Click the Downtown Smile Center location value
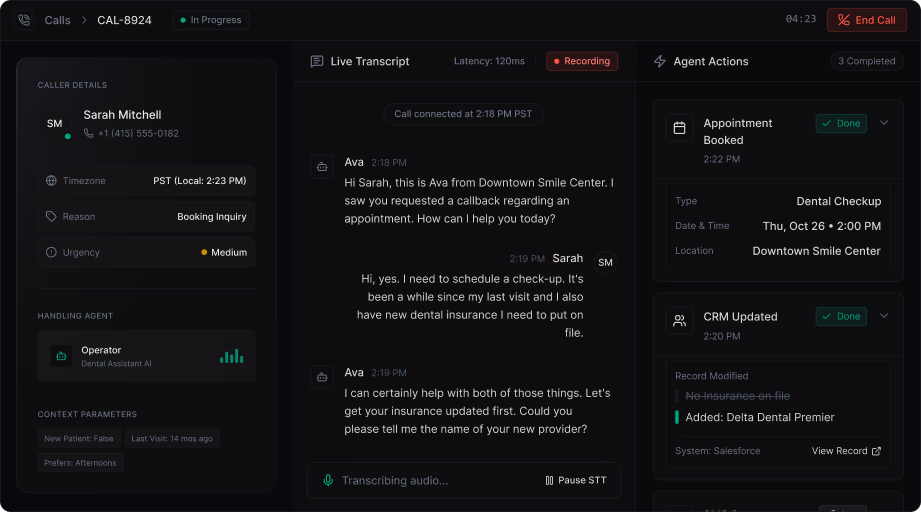921x512 pixels. (x=816, y=251)
